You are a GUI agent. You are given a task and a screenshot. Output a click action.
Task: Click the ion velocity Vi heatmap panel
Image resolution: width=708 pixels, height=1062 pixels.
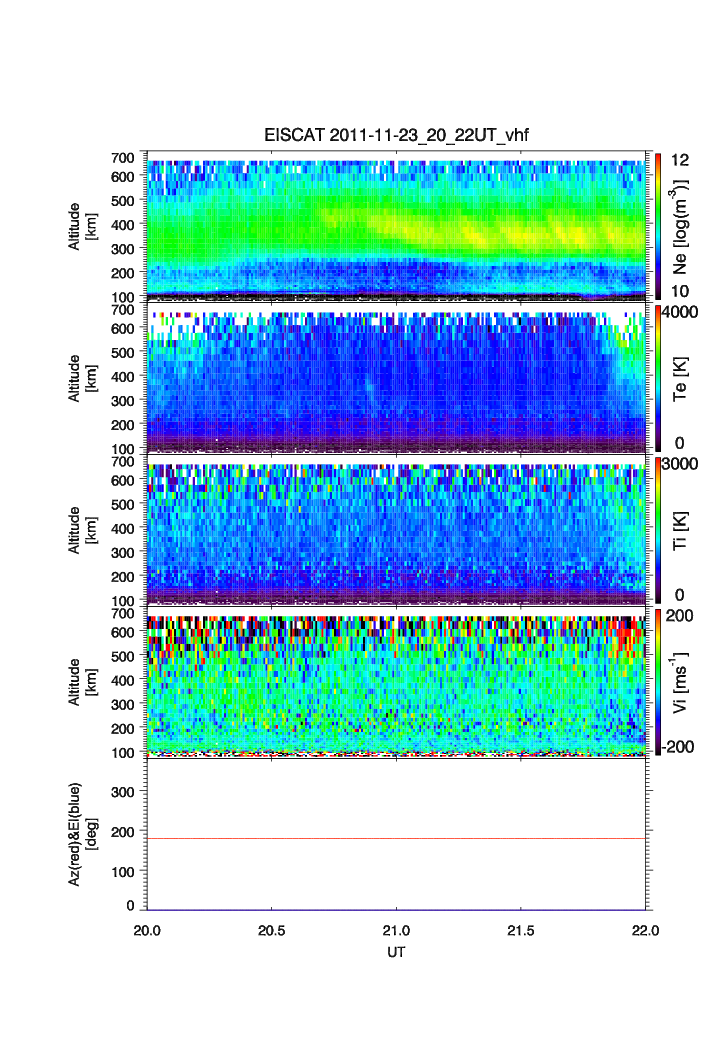[396, 682]
